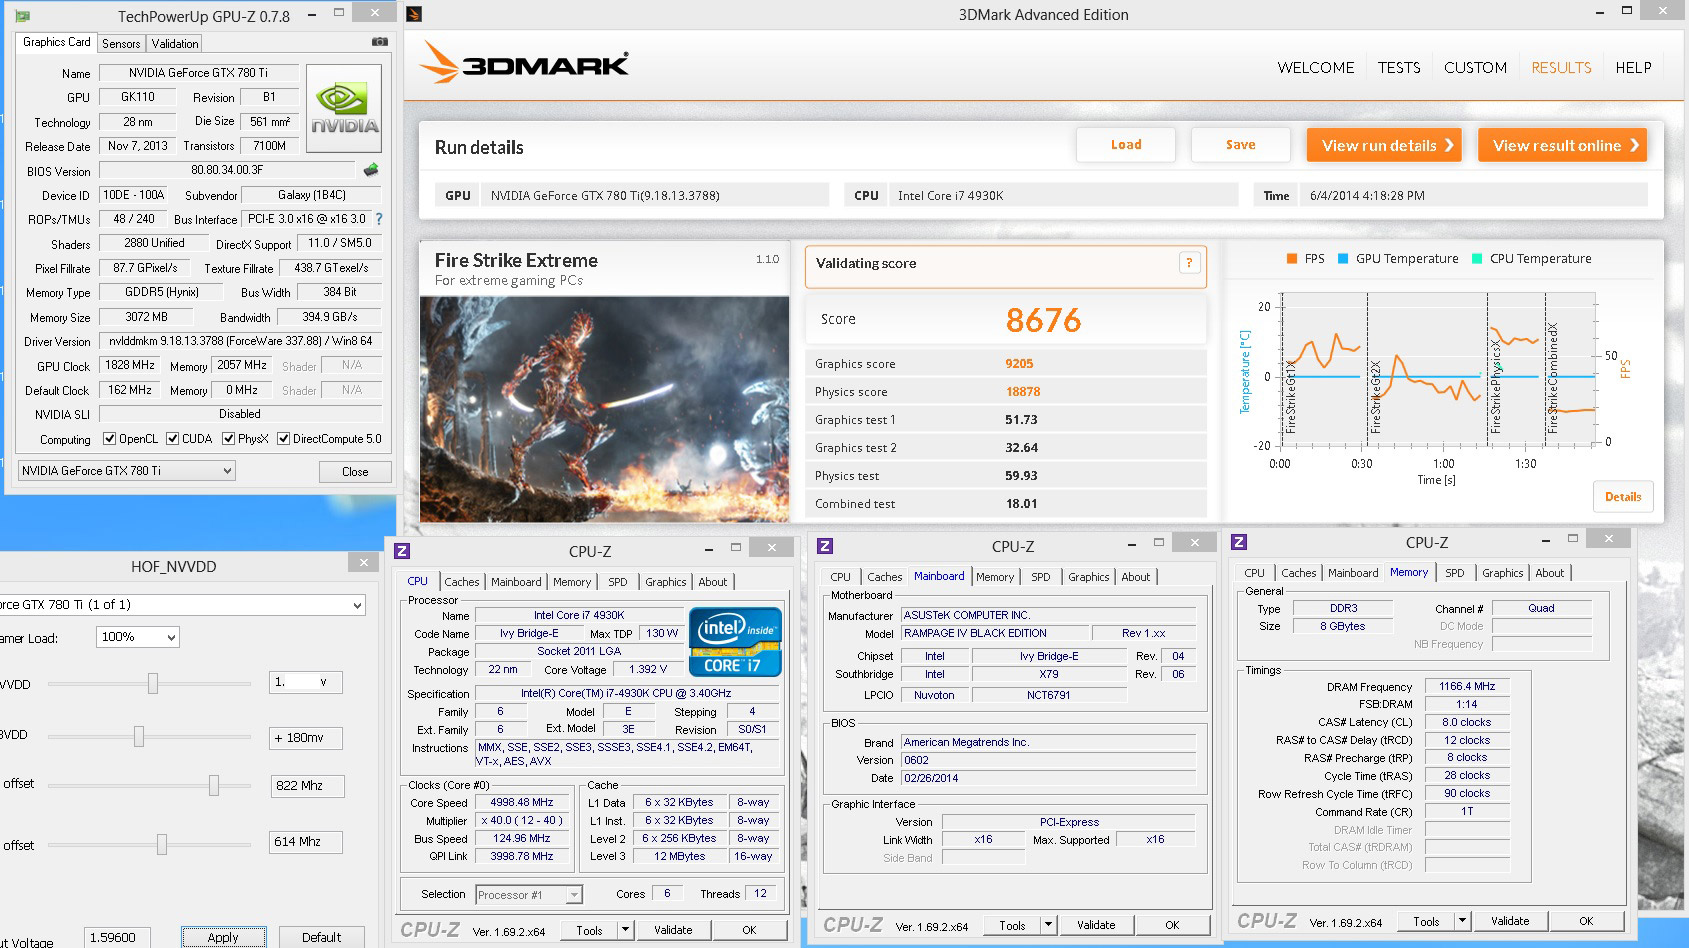Click the GPU-Z title bar app icon

coord(22,16)
